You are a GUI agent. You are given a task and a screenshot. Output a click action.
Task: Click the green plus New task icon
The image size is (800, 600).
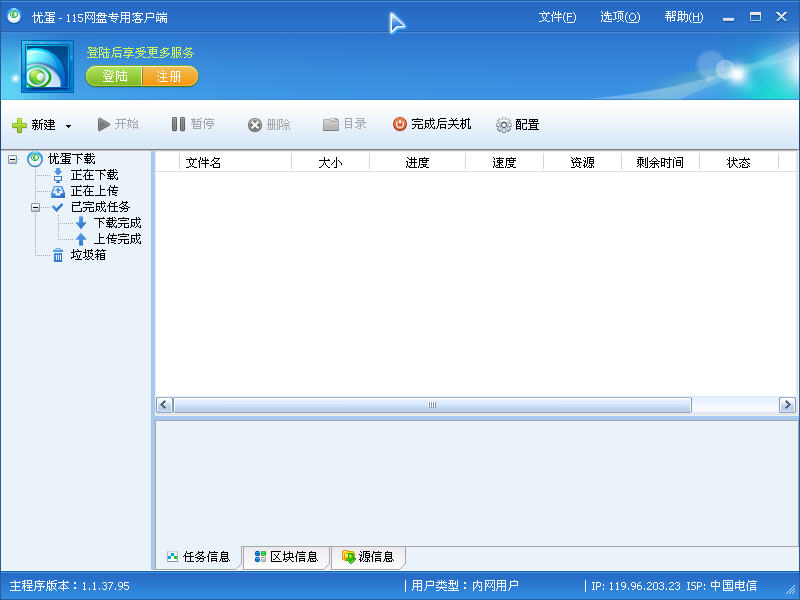(19, 125)
